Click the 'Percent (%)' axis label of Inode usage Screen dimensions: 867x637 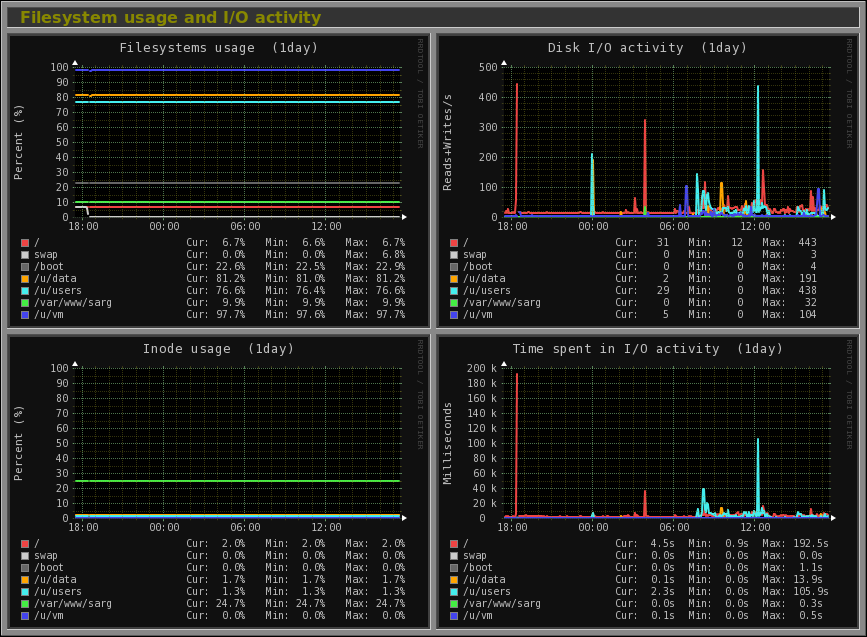point(18,443)
